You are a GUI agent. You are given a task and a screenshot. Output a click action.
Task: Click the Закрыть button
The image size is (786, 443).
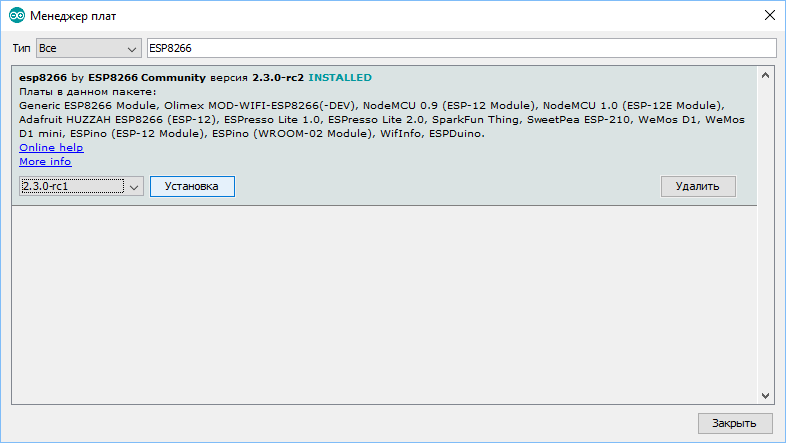point(735,423)
